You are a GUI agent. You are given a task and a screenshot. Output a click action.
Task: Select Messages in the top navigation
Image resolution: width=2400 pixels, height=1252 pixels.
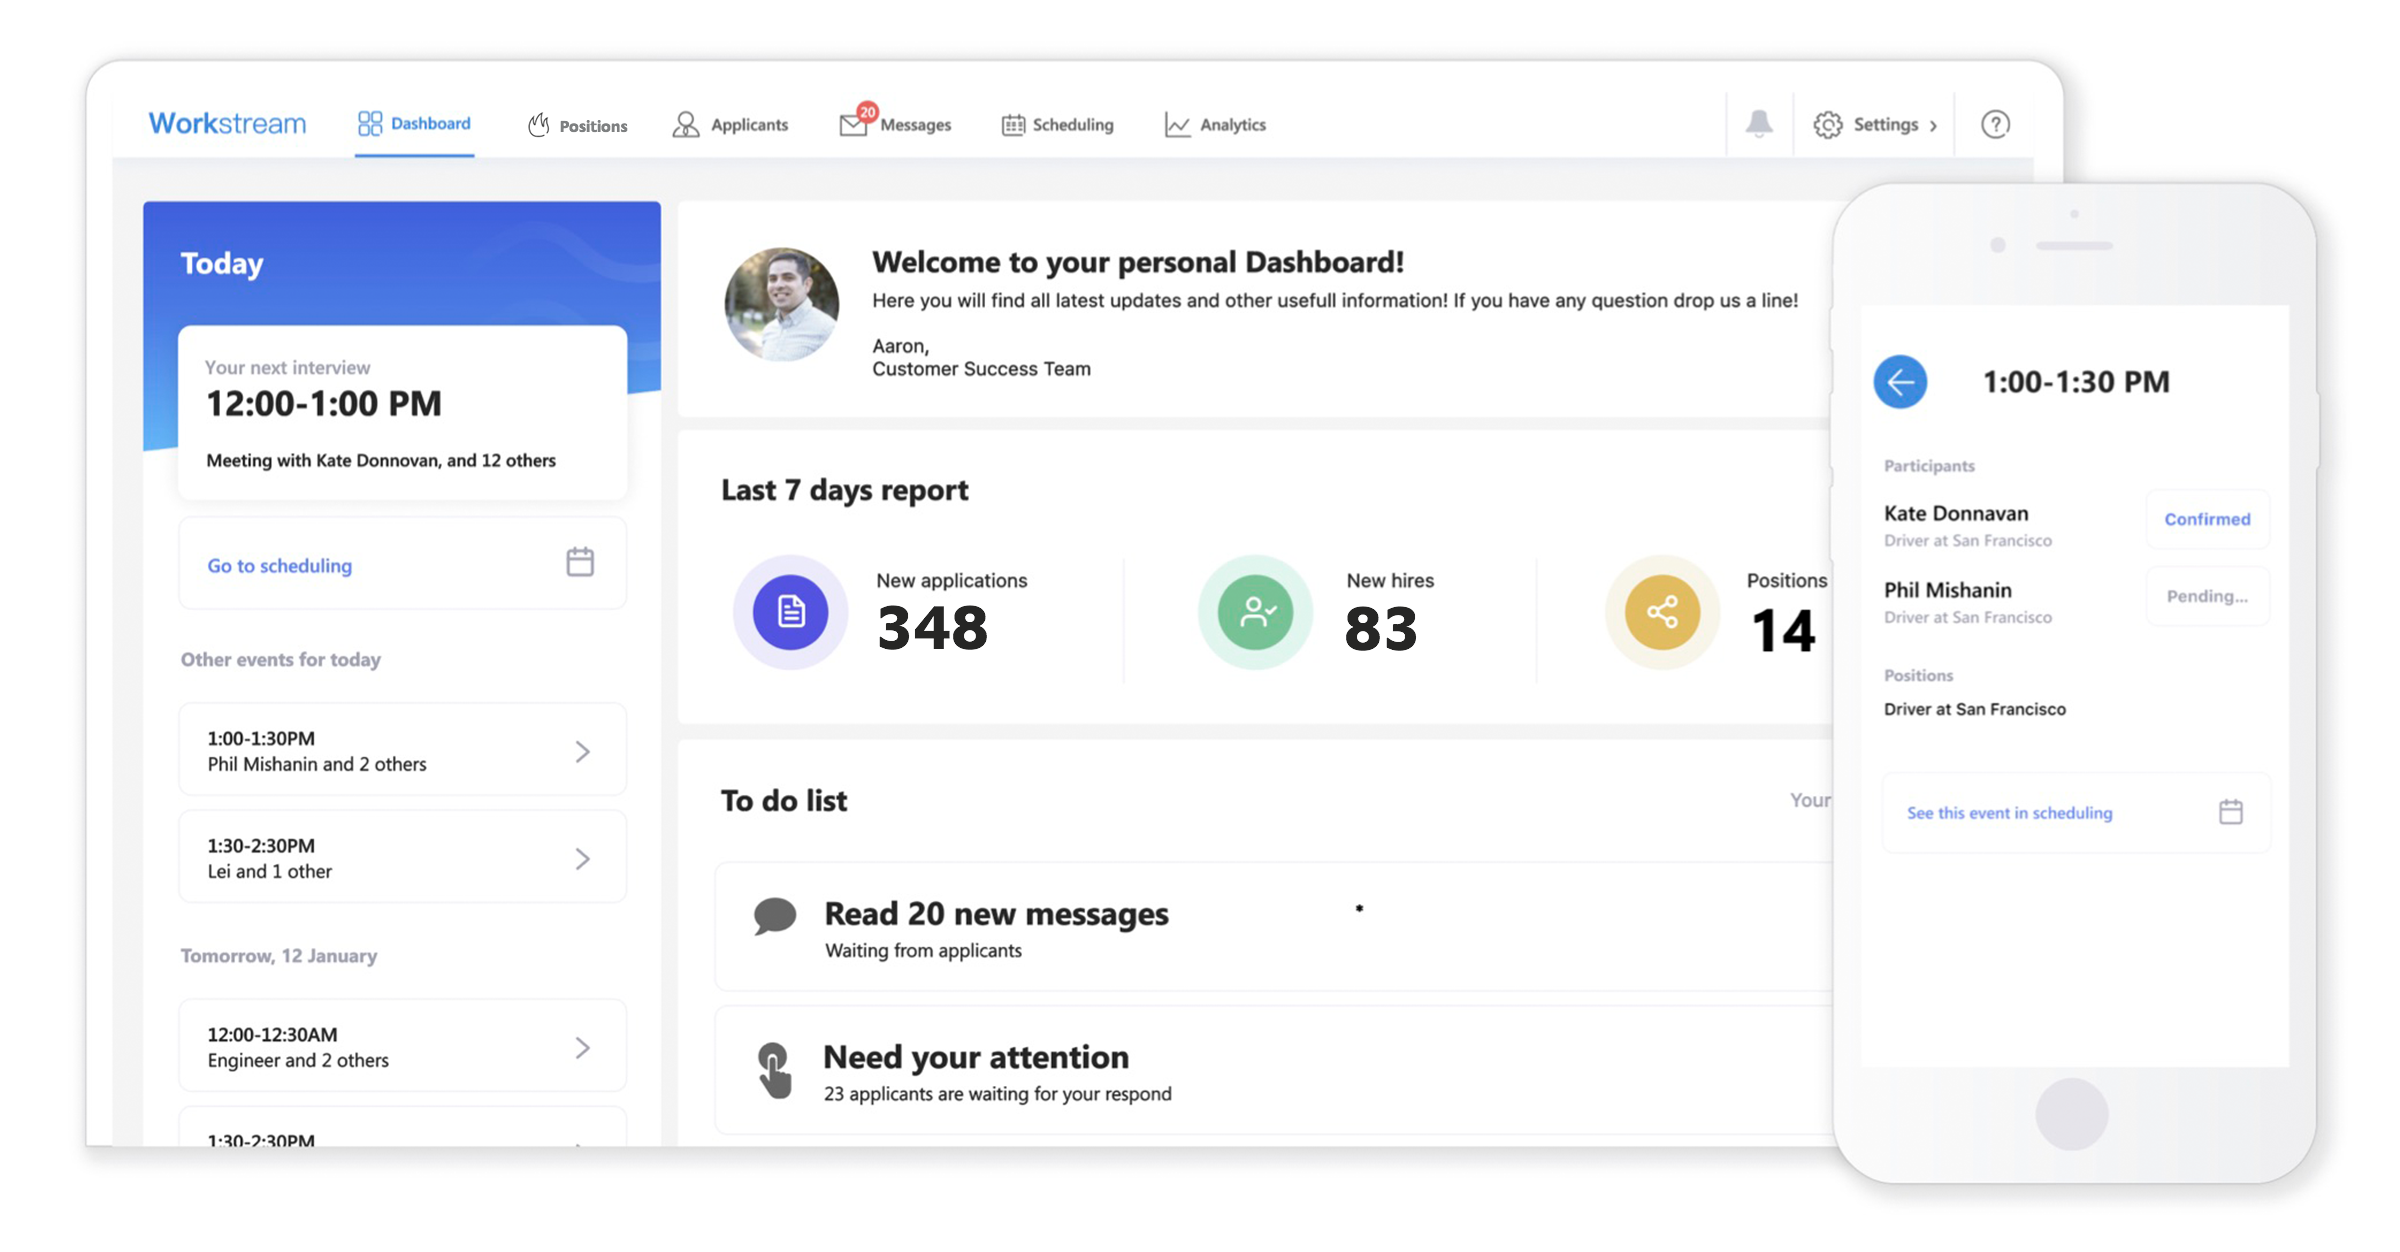pos(915,124)
